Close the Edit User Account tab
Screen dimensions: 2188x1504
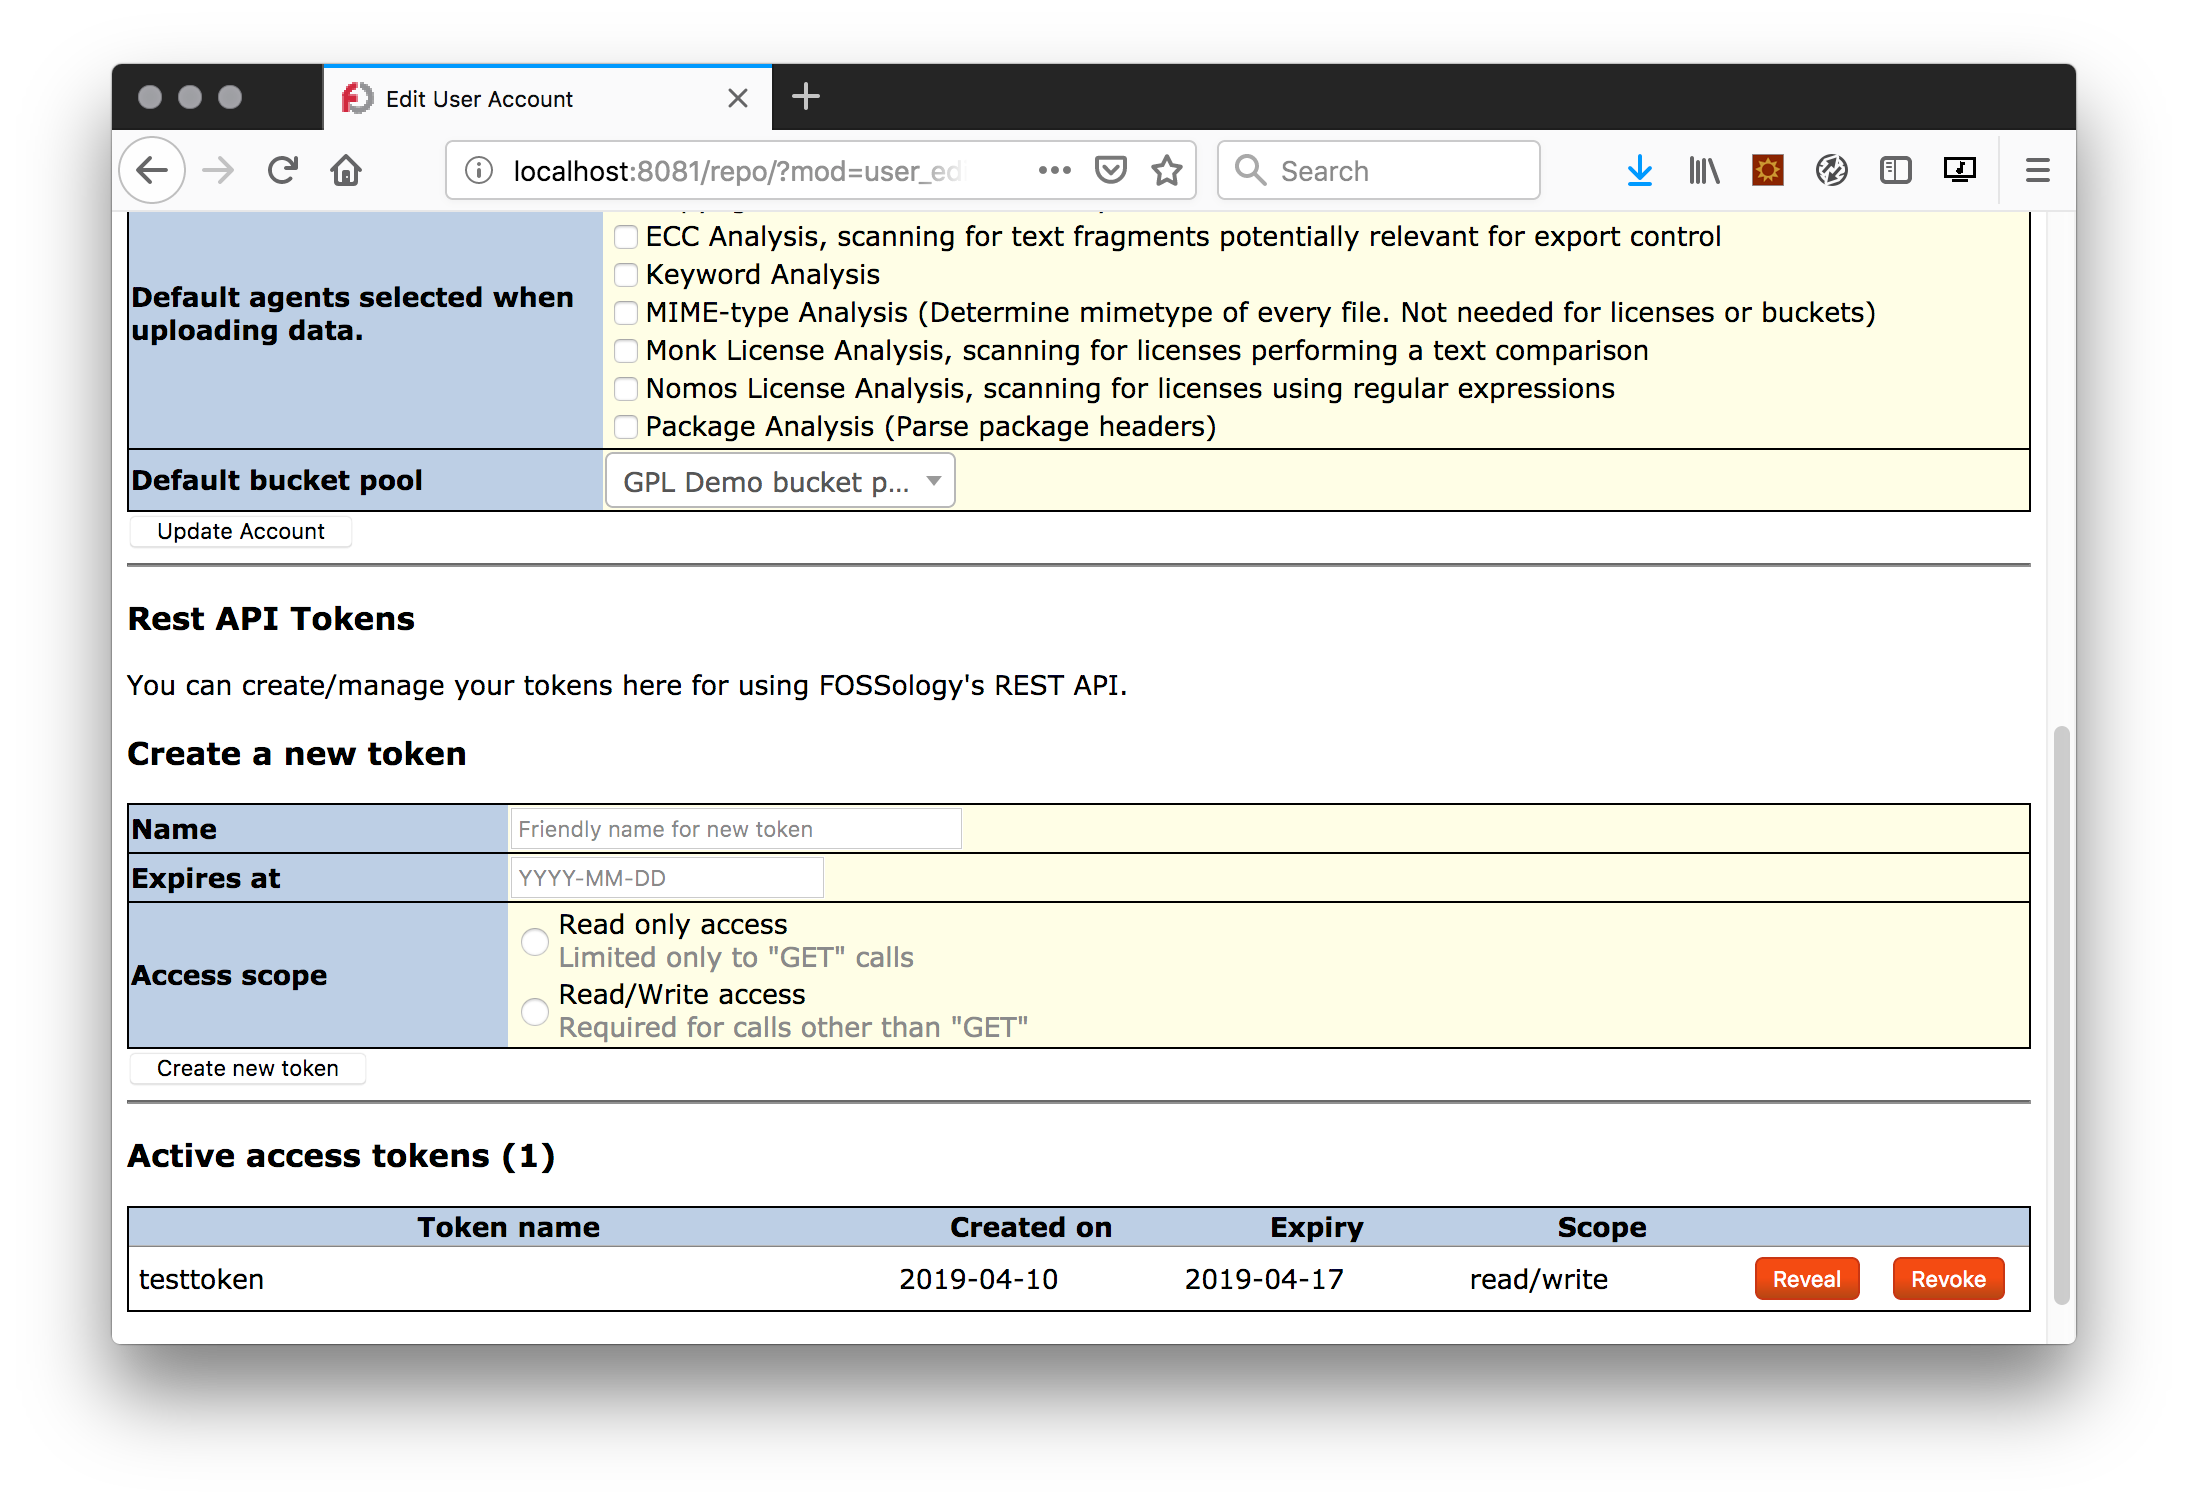(x=738, y=98)
